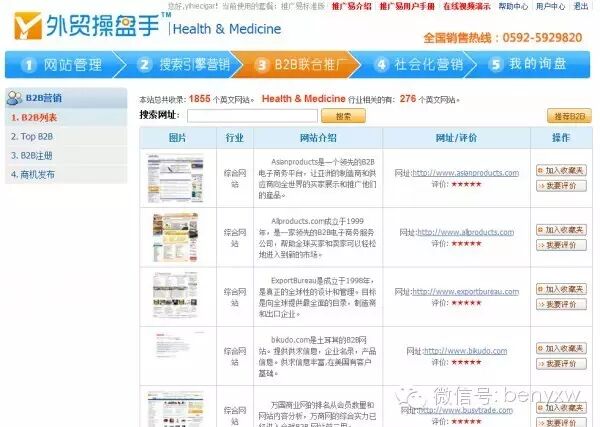Click the bikudo.com description text
Viewport: 600px width, 427px height.
(317, 357)
